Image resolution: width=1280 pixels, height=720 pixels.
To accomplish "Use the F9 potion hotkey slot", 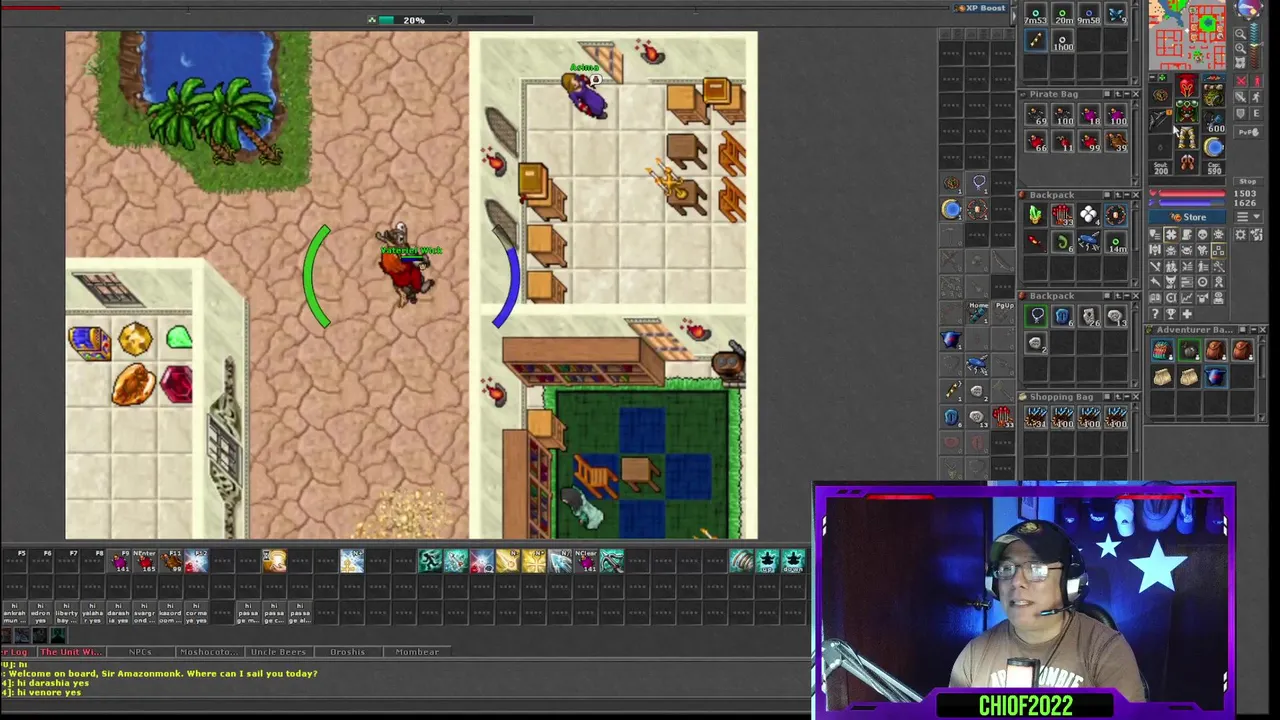I will pos(120,561).
